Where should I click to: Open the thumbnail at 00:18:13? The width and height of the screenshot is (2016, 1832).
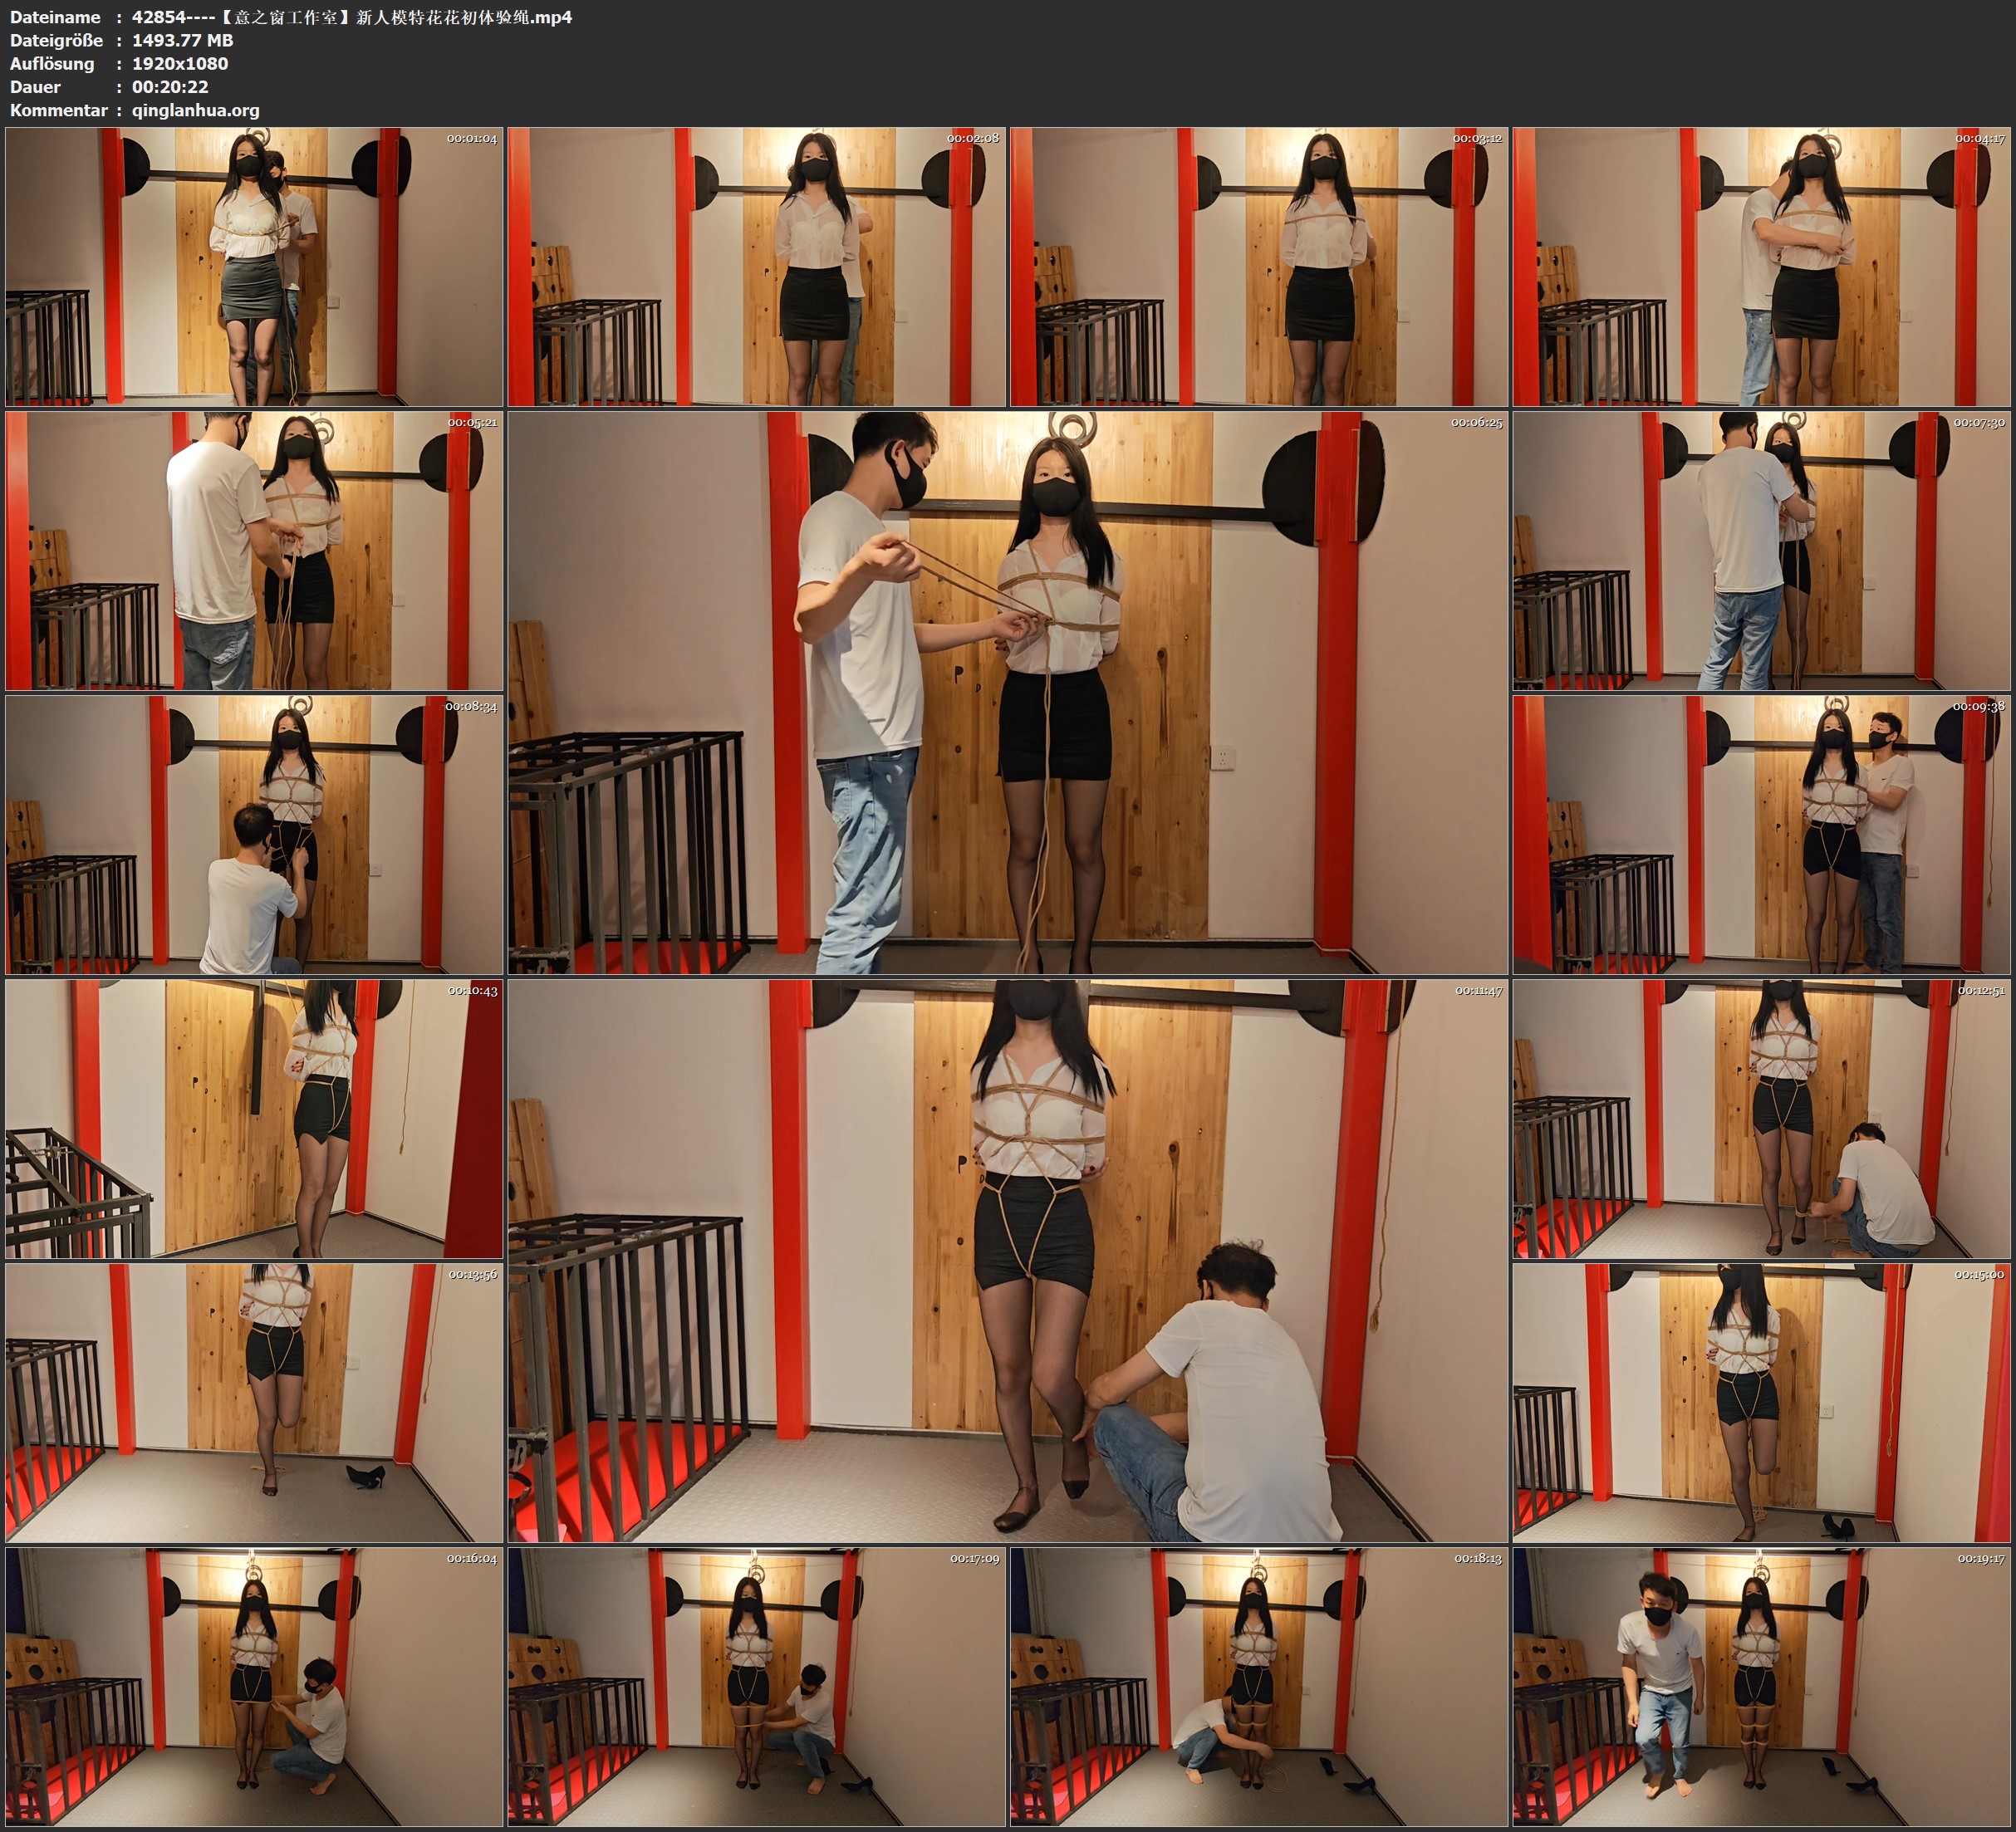(1258, 1686)
